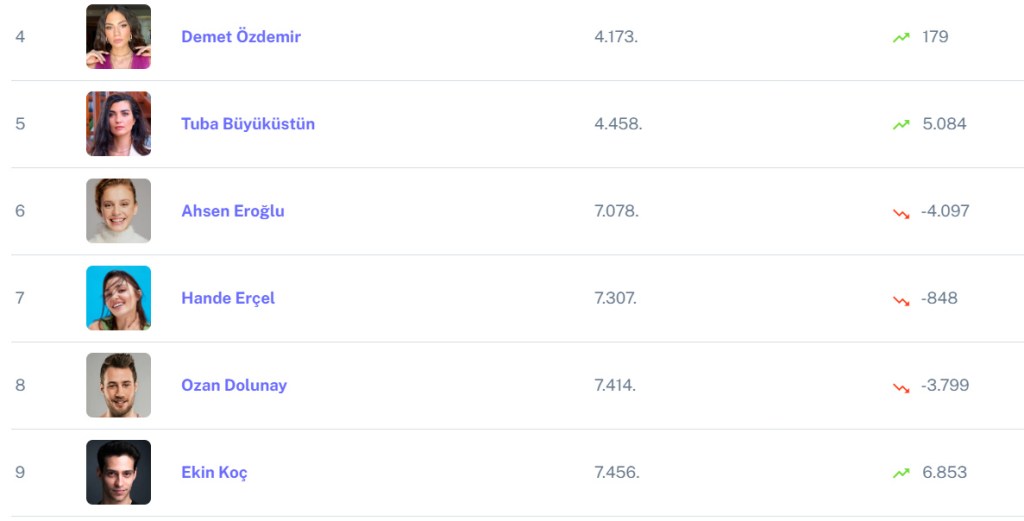This screenshot has height=521, width=1024.
Task: Select Ahsen Eroğlu's portrait image
Action: tap(118, 211)
